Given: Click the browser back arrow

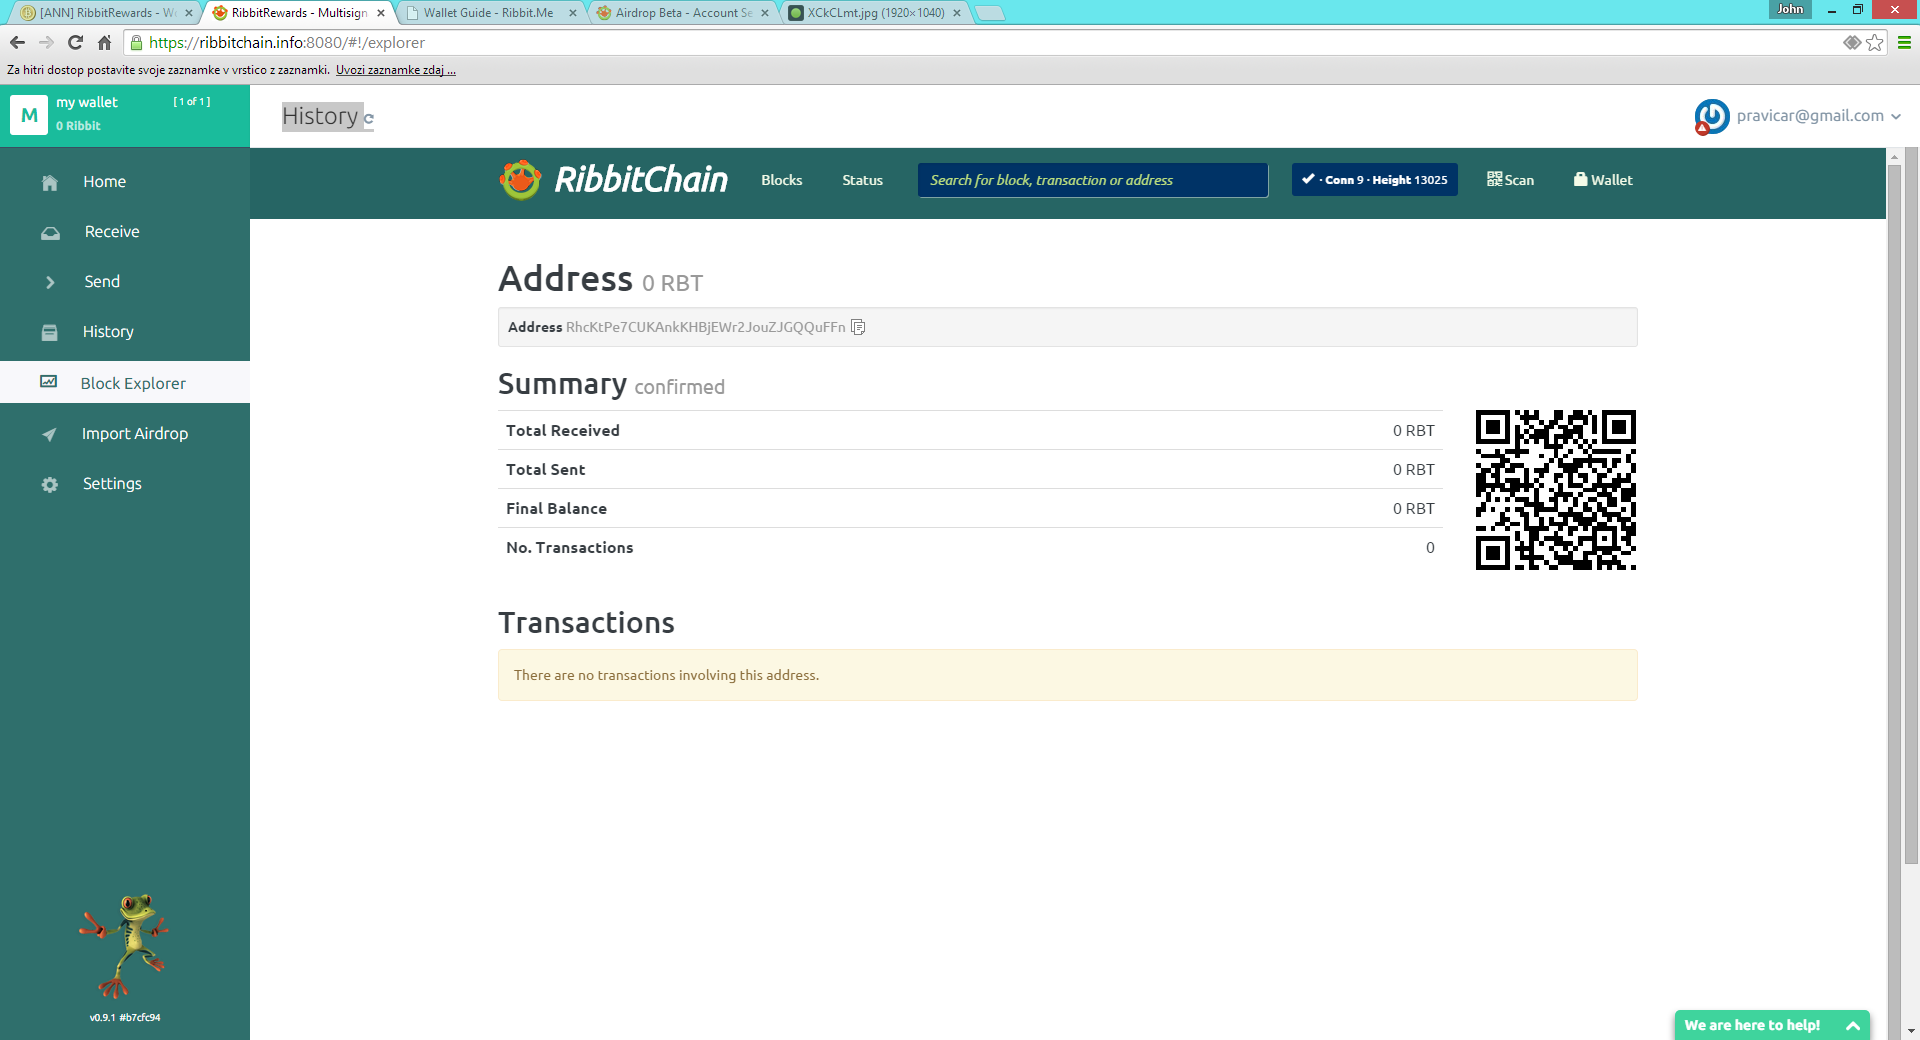Looking at the screenshot, I should [17, 42].
